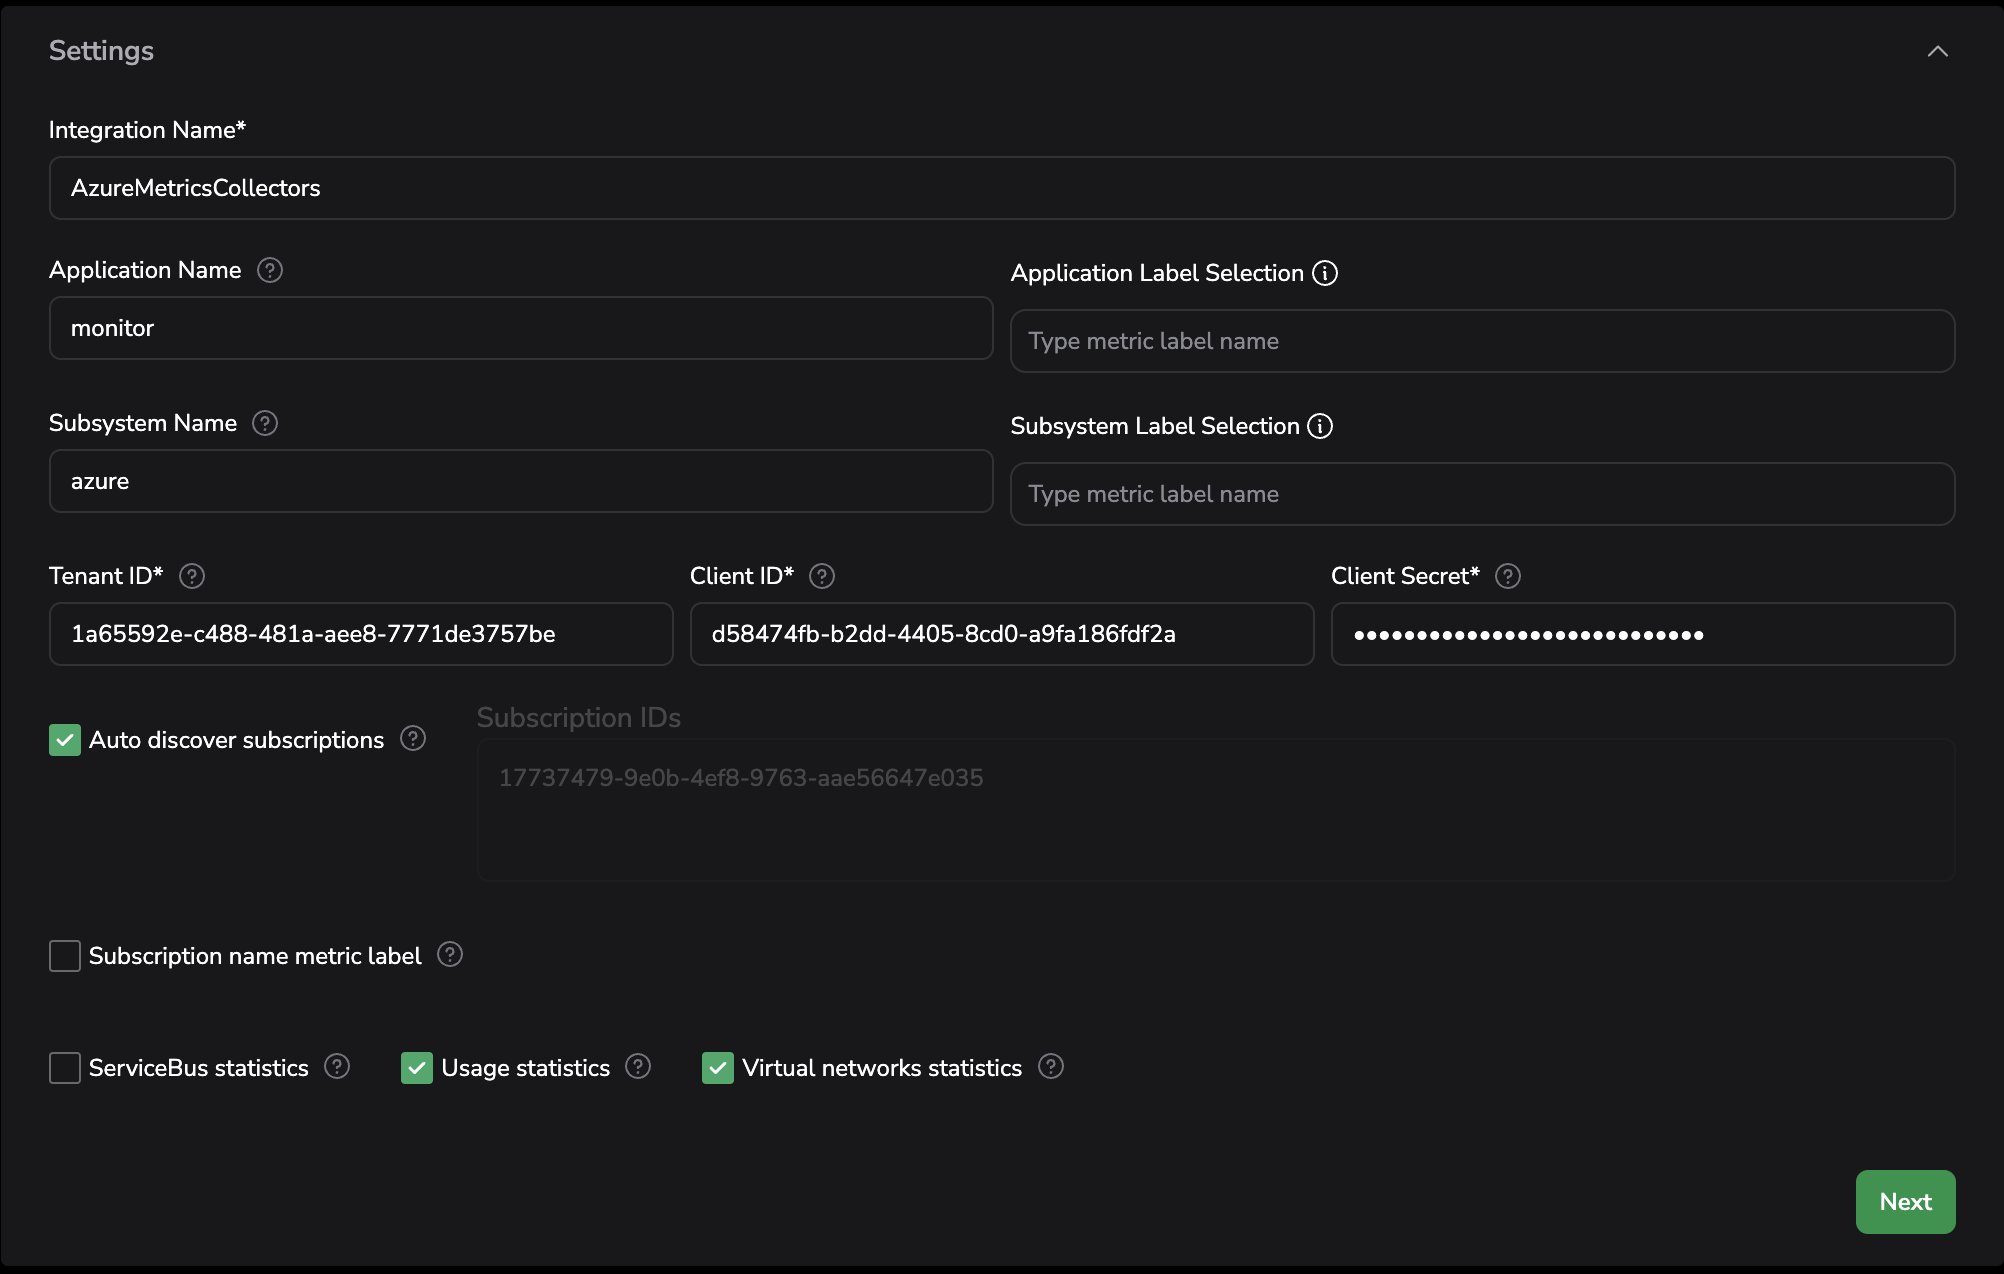Click info icon beside Subsystem Label Selection
This screenshot has height=1274, width=2004.
1320,426
